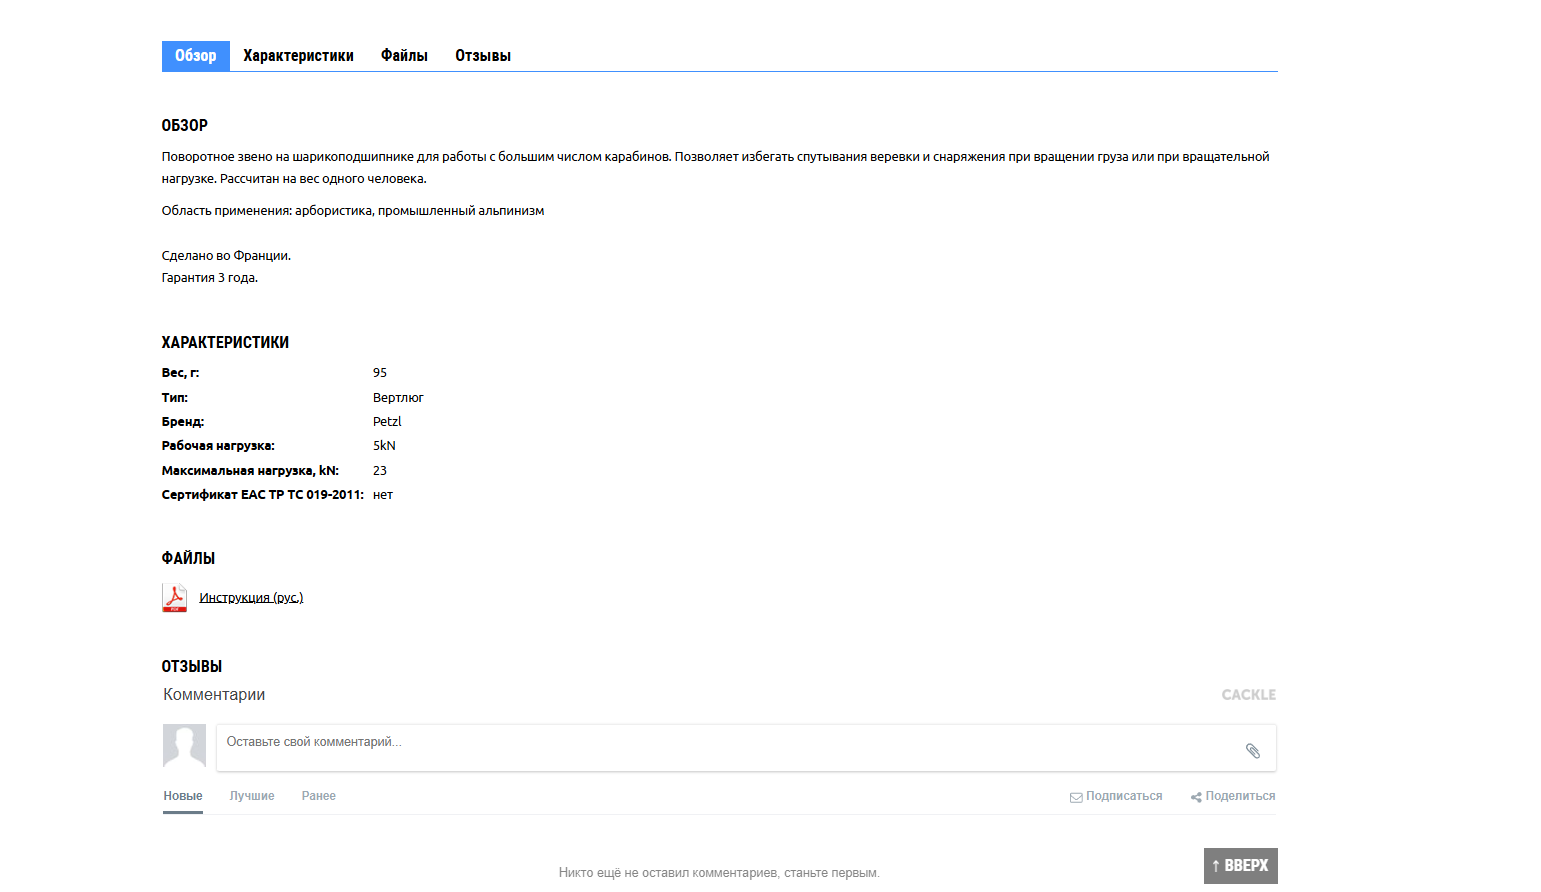
Task: Click the ФАЙЛЫ section heading
Action: point(188,559)
